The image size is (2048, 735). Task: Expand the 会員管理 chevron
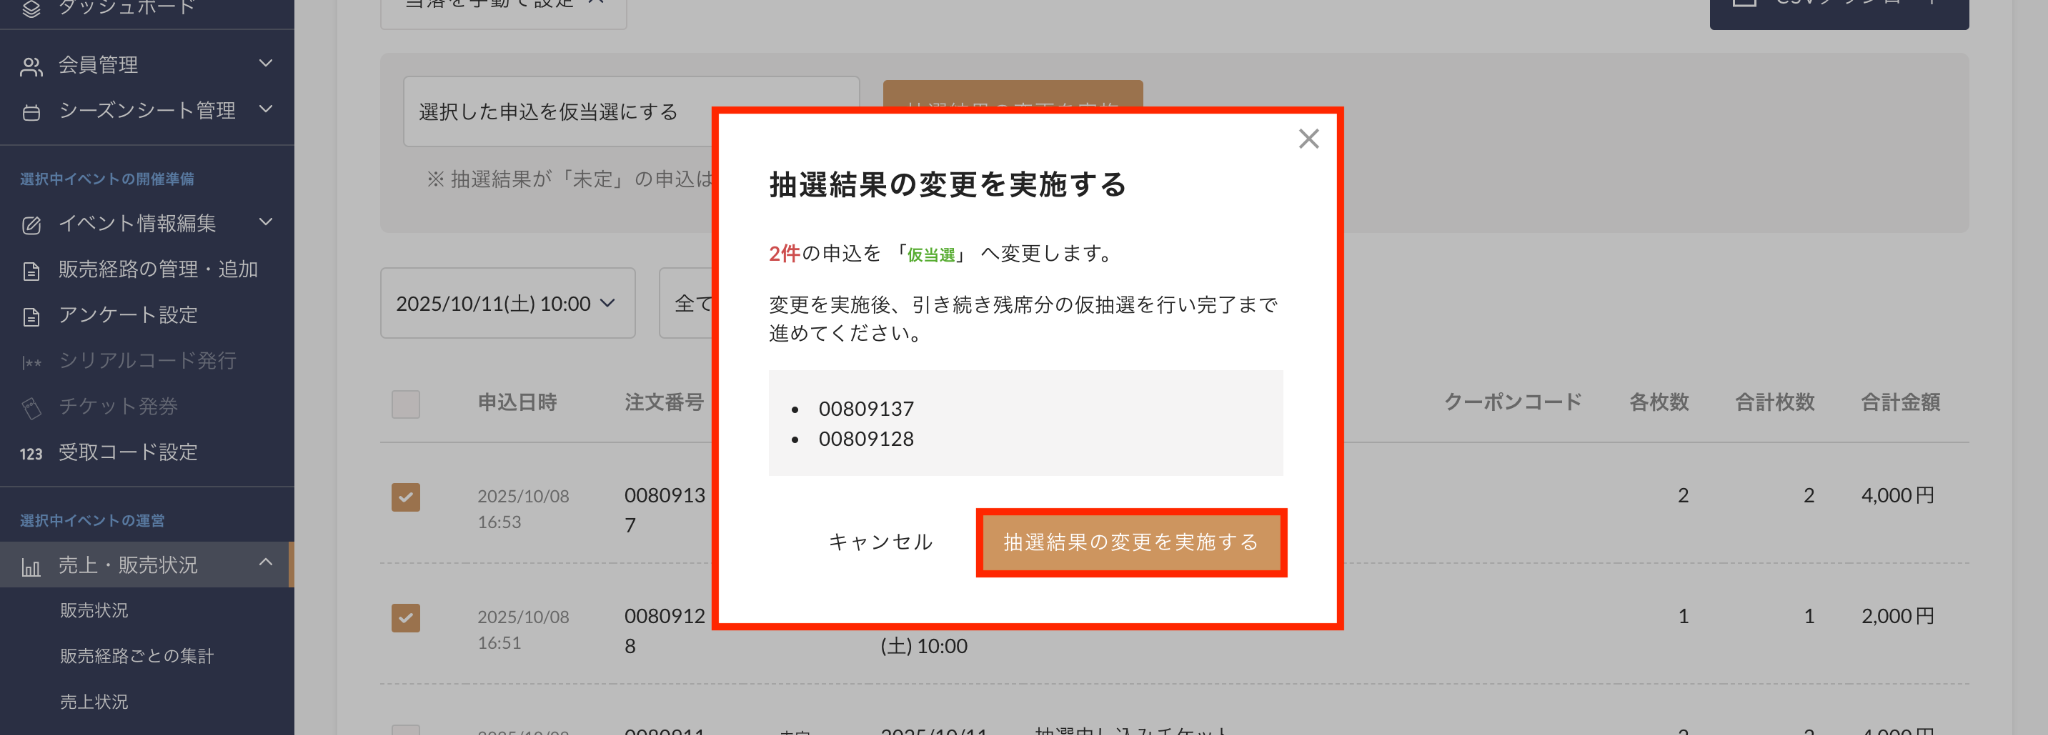266,64
